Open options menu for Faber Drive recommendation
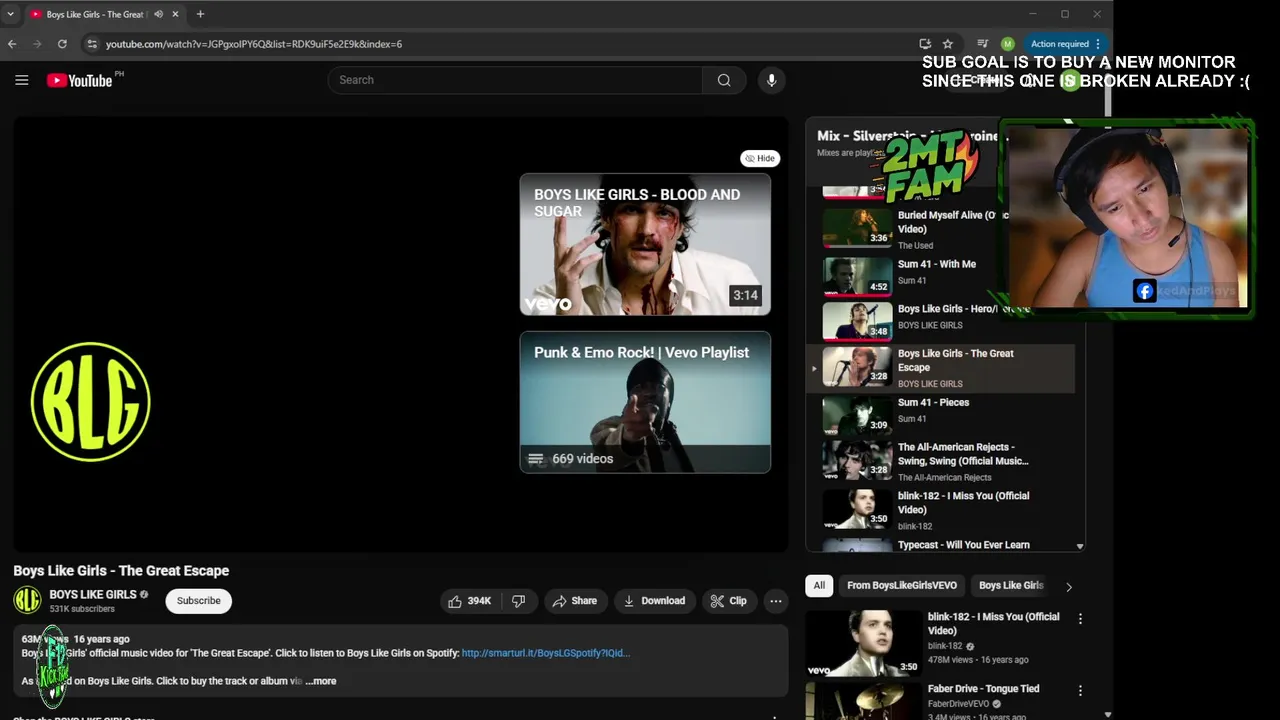The image size is (1280, 720). [1080, 691]
